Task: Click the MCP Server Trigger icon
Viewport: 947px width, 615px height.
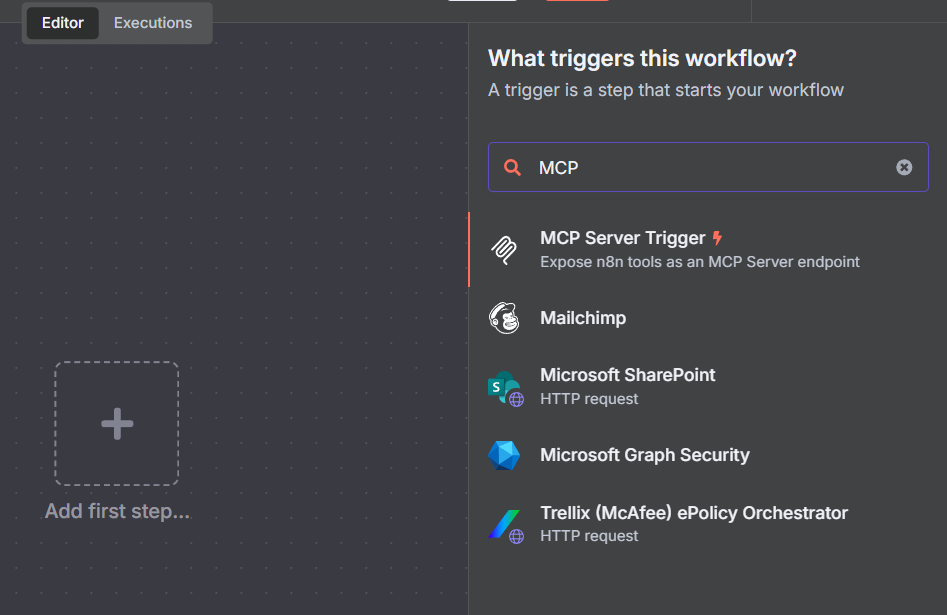Action: pos(504,250)
